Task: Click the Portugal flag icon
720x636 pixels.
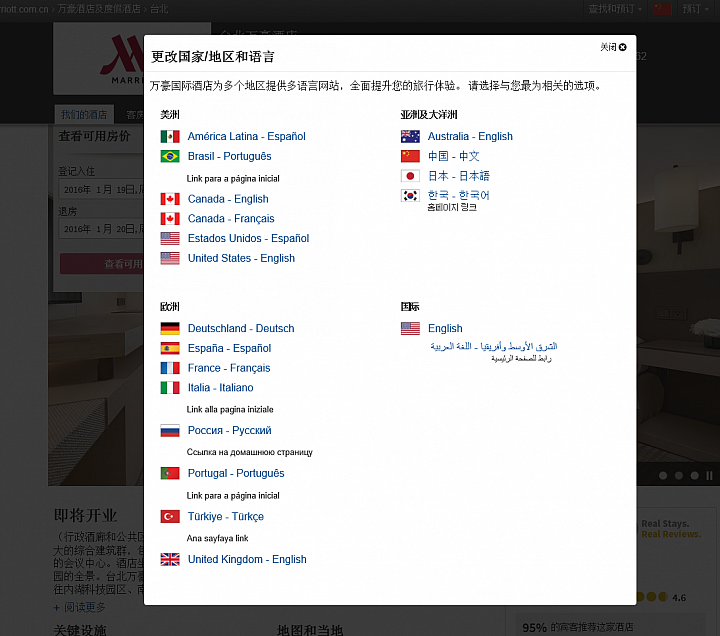Action: pyautogui.click(x=170, y=473)
